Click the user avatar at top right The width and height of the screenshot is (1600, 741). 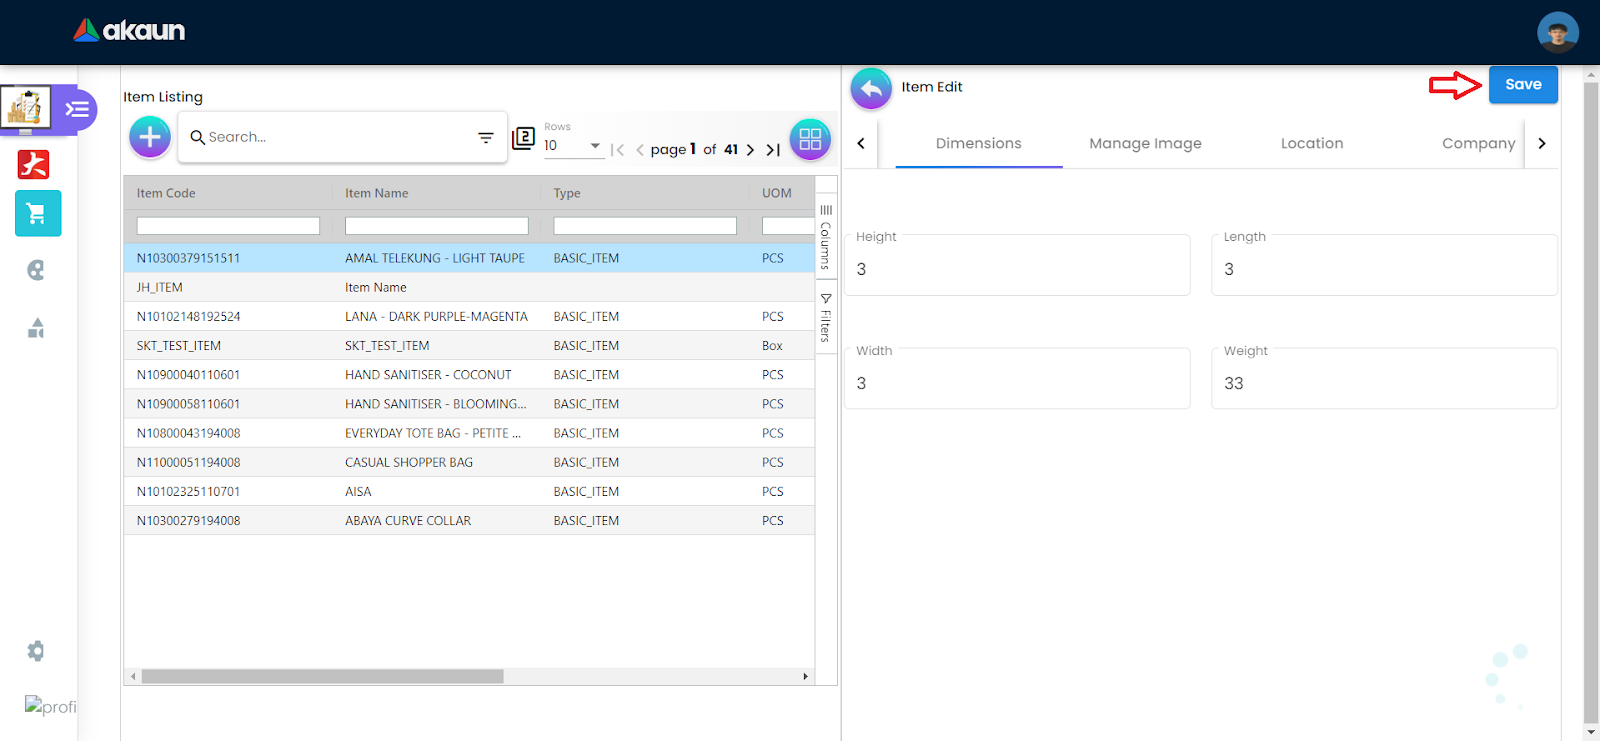(x=1557, y=32)
